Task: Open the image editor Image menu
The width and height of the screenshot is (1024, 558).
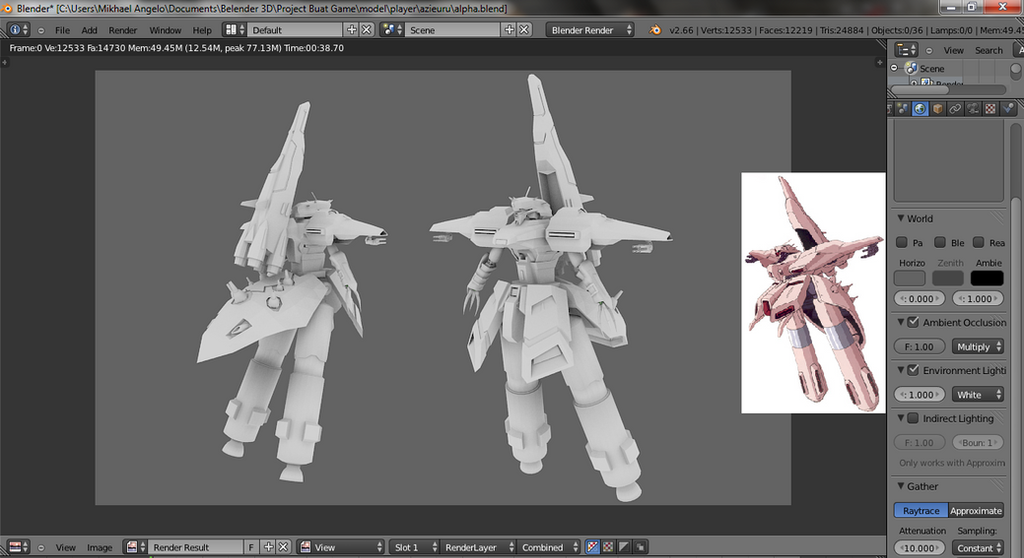Action: click(x=99, y=548)
